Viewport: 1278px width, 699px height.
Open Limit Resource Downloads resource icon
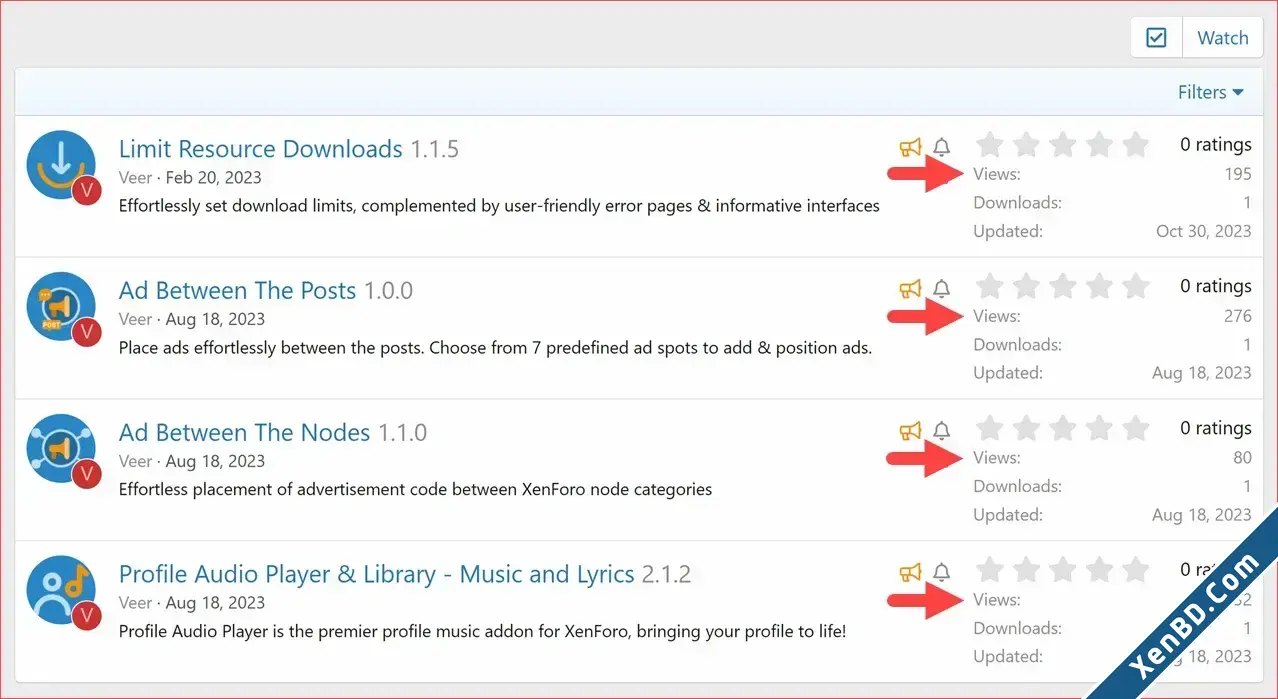61,165
